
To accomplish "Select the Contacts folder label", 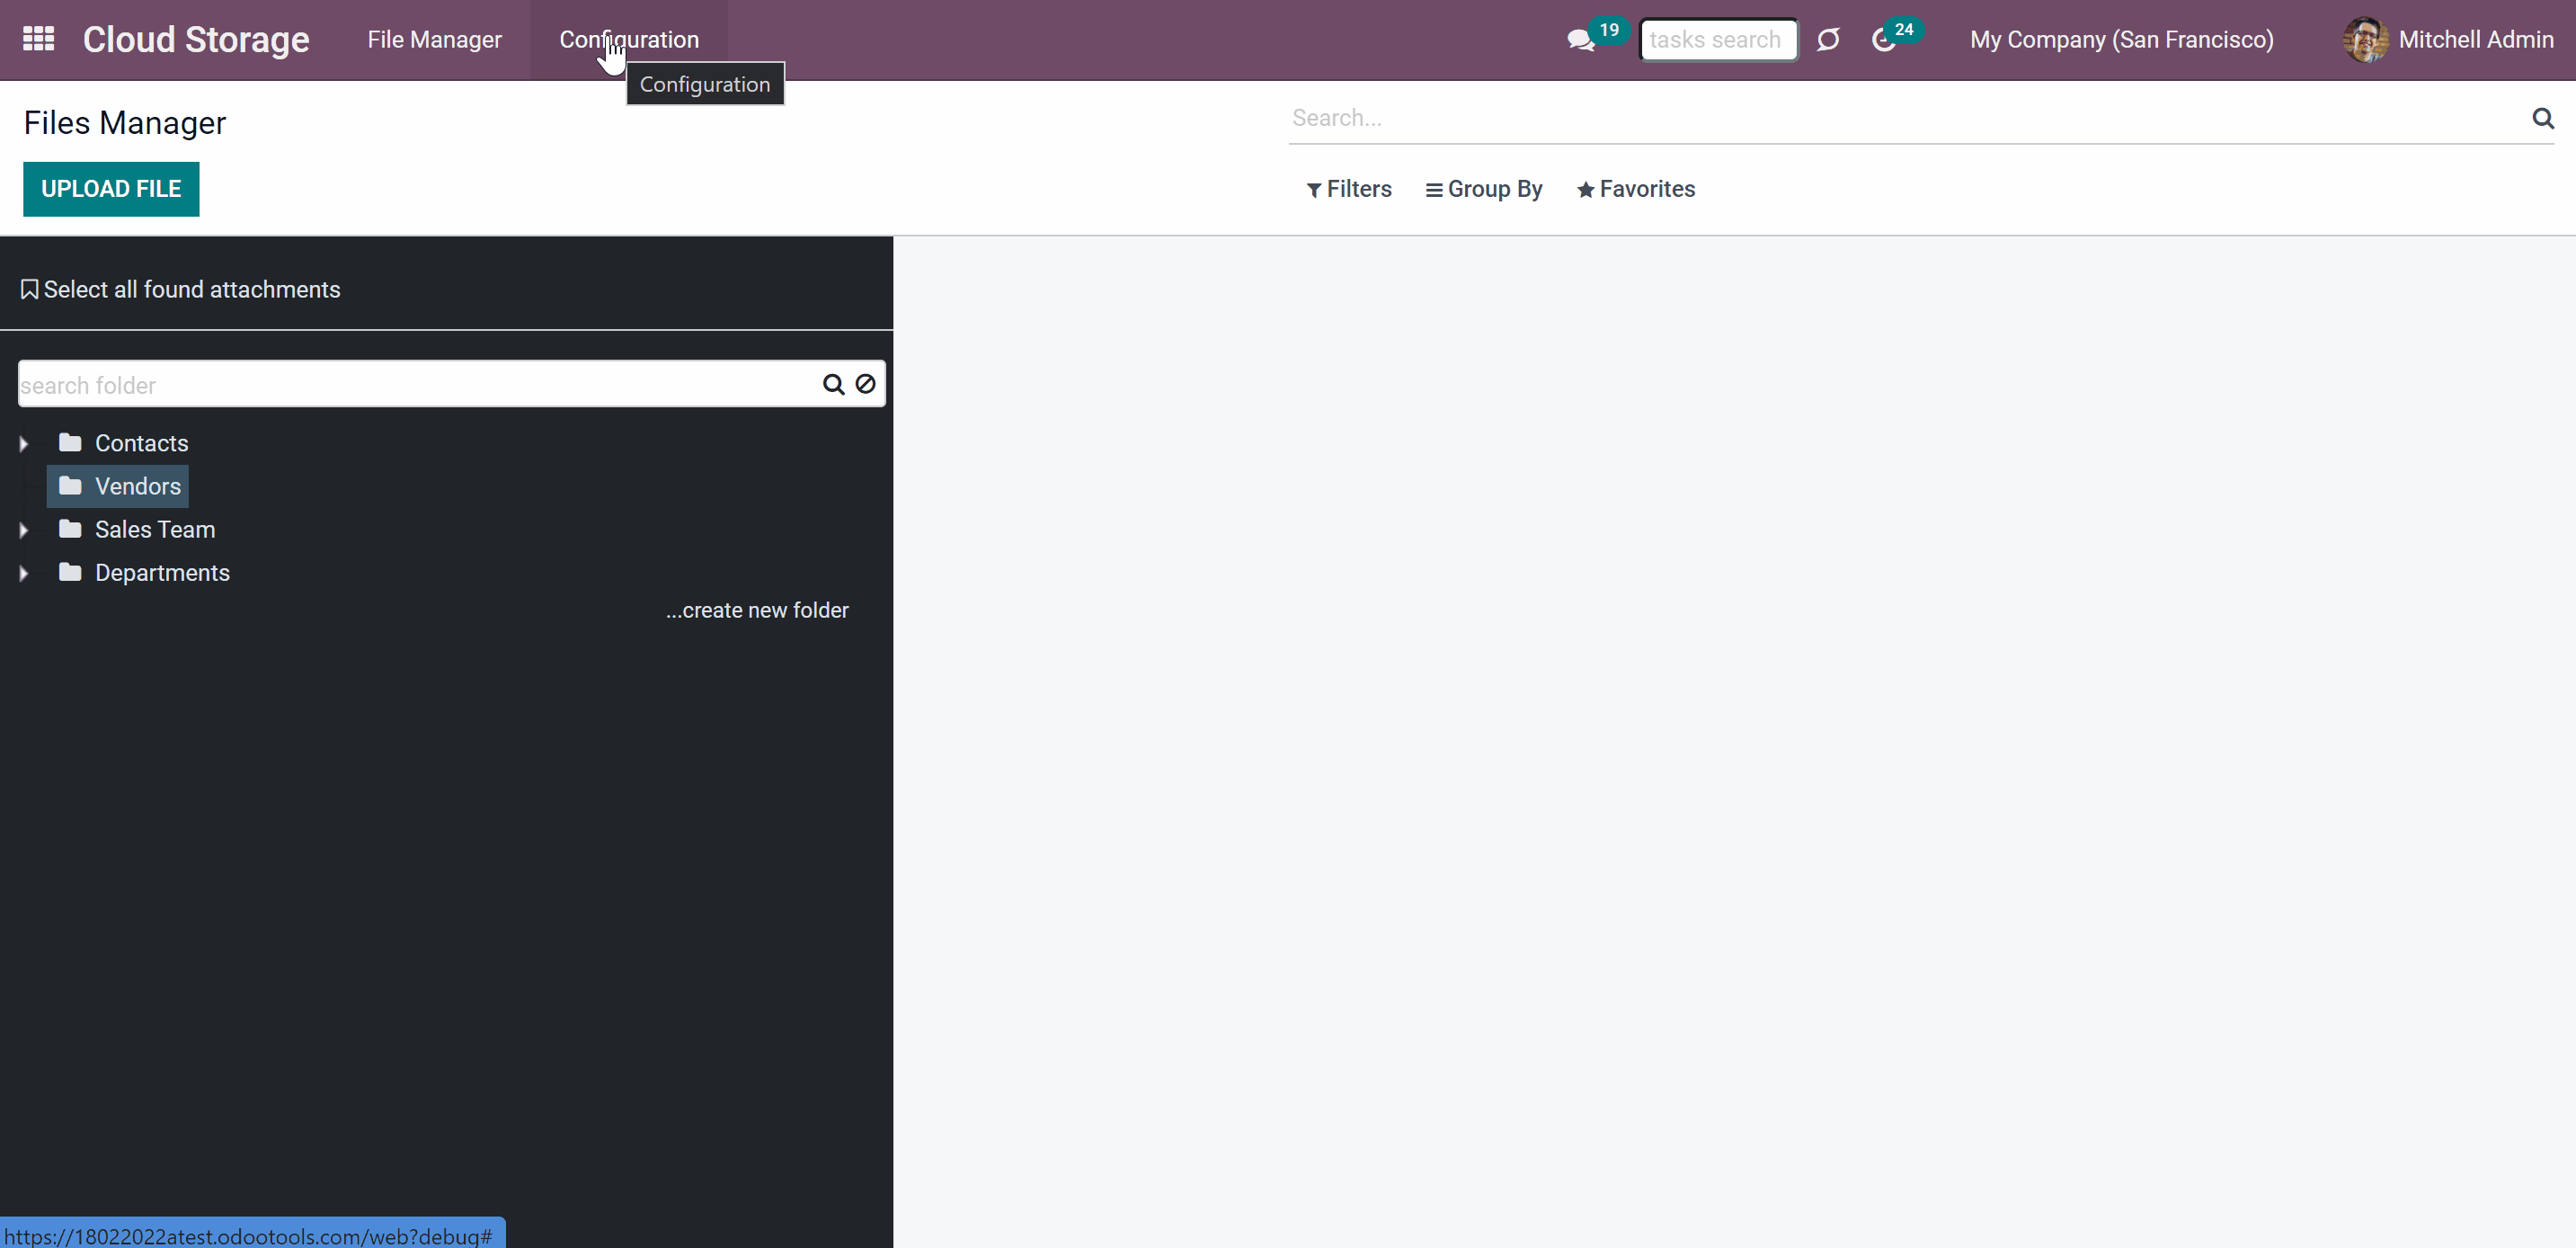I will point(141,443).
